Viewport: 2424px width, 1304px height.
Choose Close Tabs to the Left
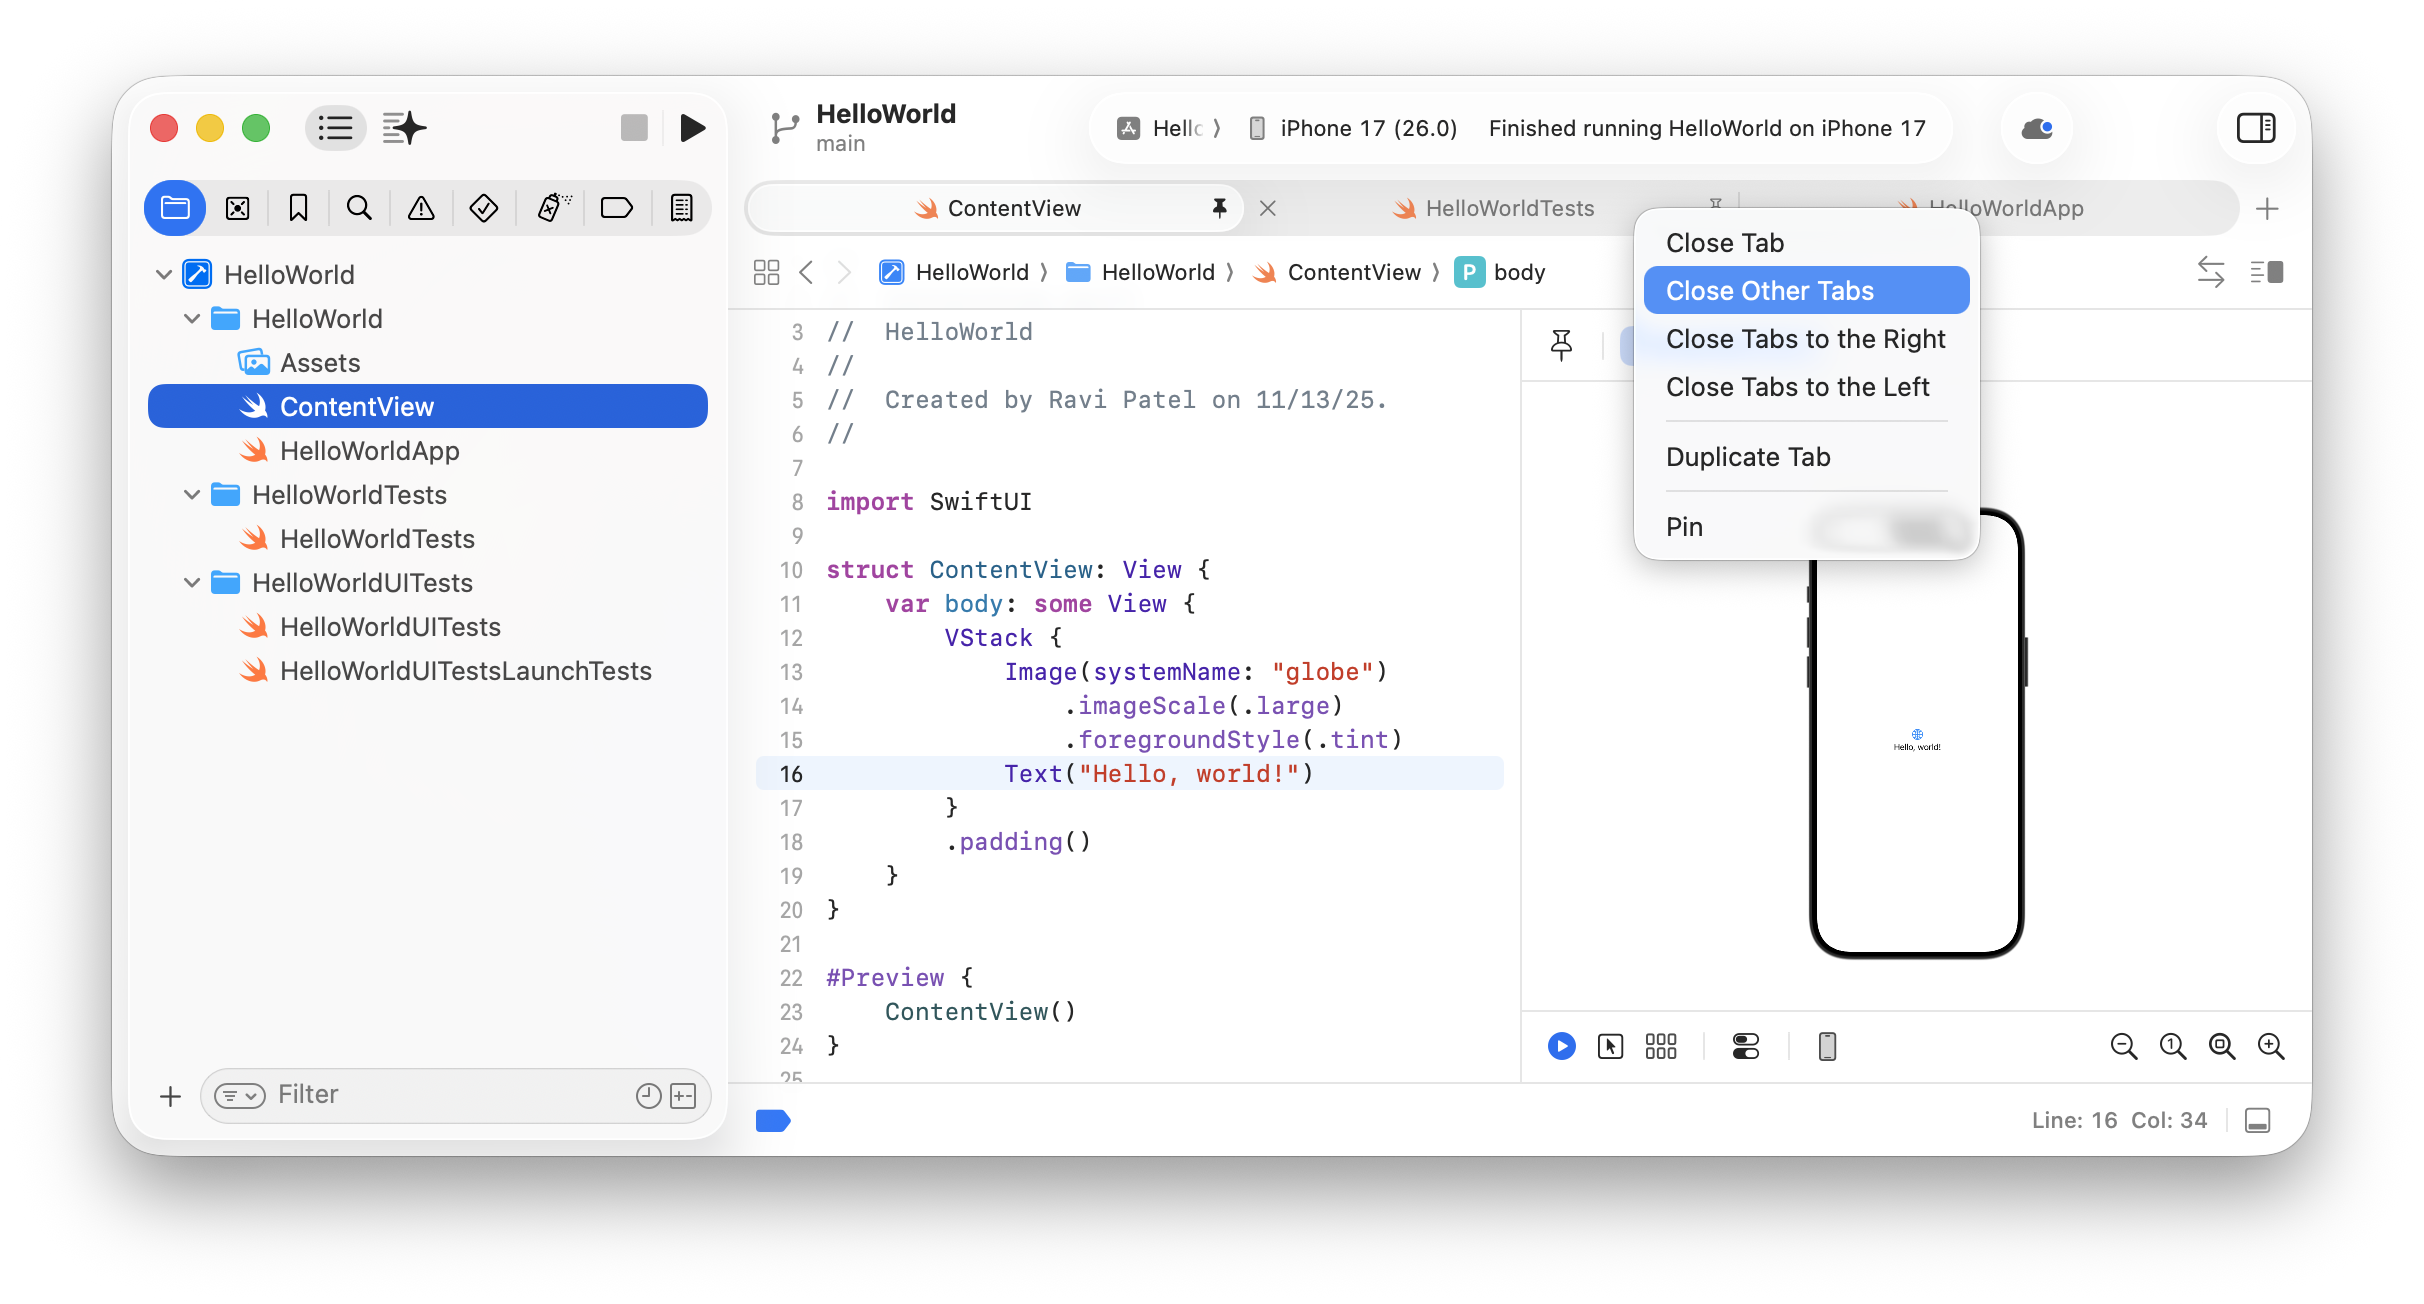1798,387
